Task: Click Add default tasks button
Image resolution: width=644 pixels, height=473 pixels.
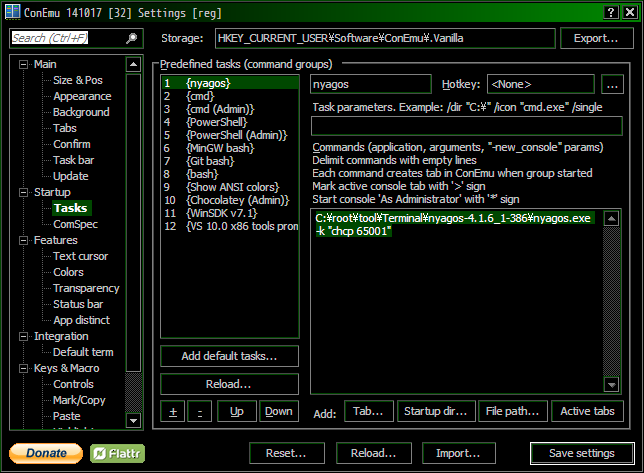Action: (229, 356)
